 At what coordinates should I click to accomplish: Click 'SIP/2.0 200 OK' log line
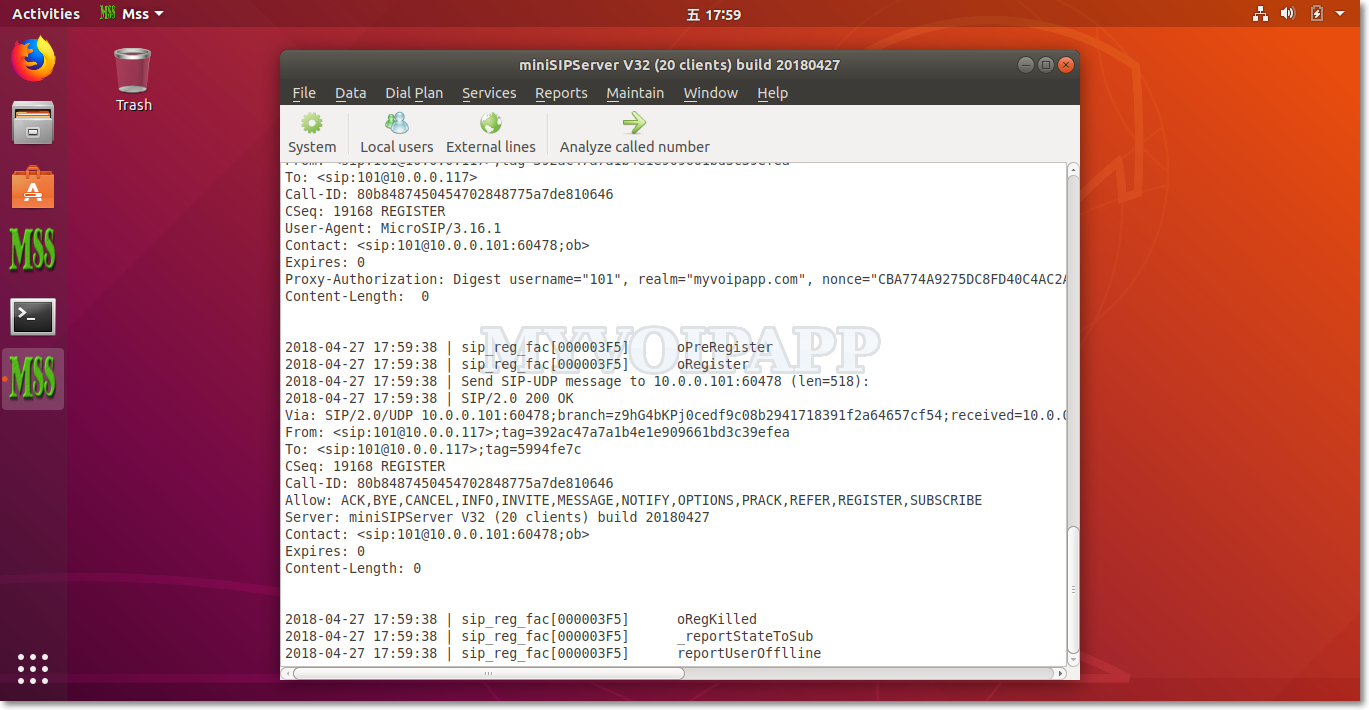click(x=517, y=398)
